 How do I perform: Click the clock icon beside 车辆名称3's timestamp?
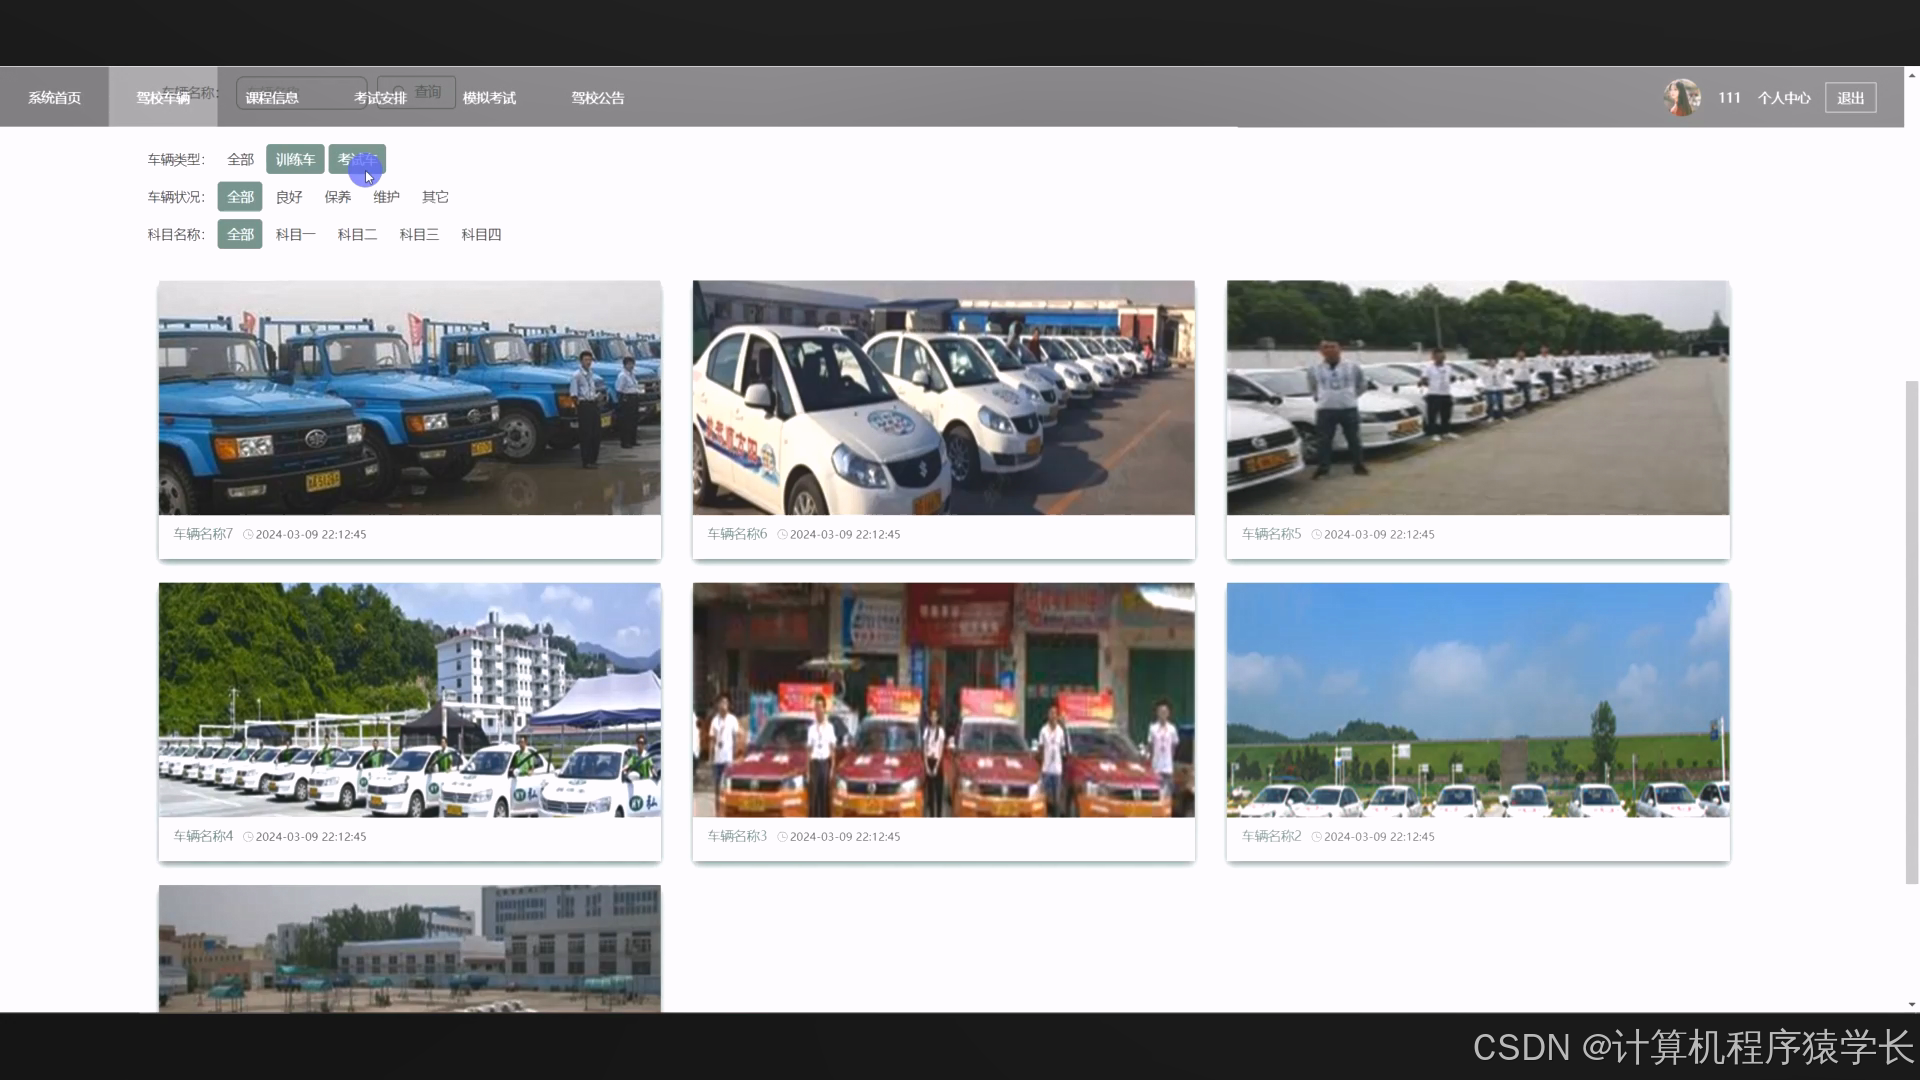click(782, 837)
